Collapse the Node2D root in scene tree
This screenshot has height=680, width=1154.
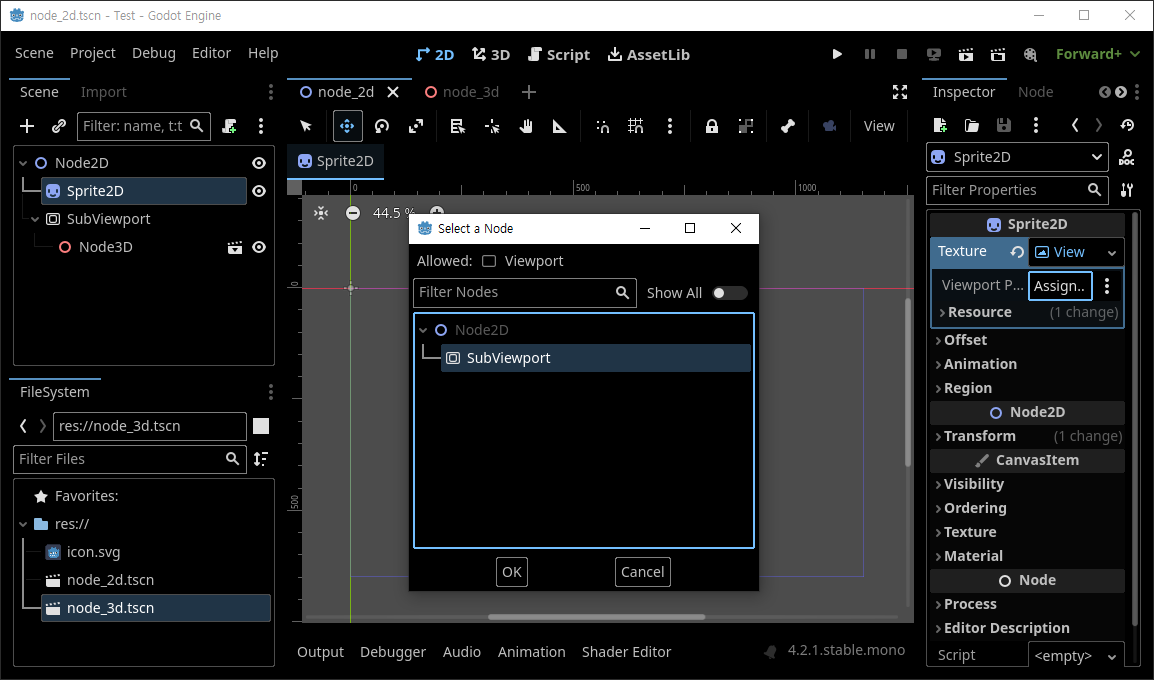point(23,163)
